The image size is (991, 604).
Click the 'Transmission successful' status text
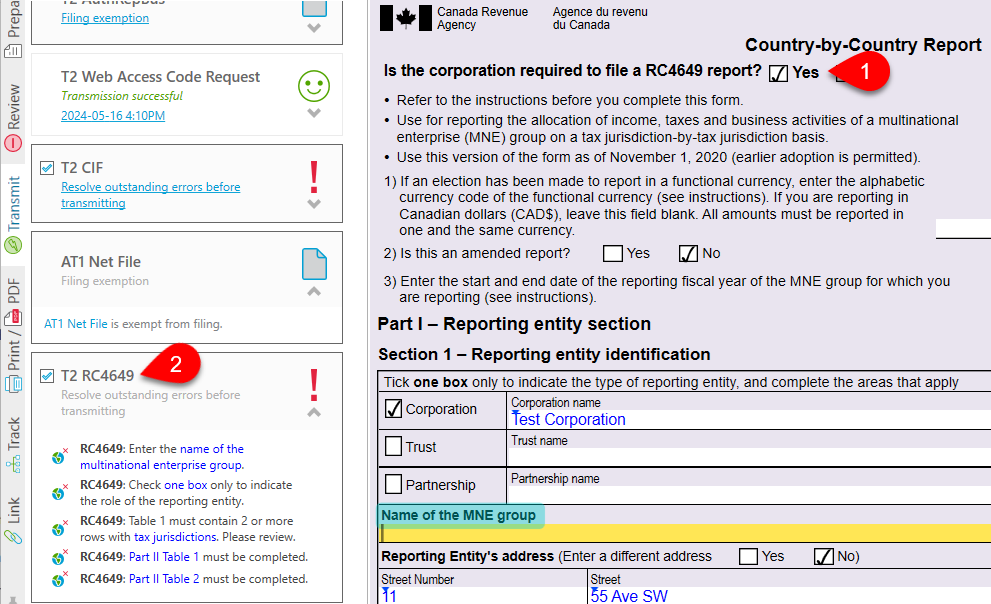pos(122,96)
